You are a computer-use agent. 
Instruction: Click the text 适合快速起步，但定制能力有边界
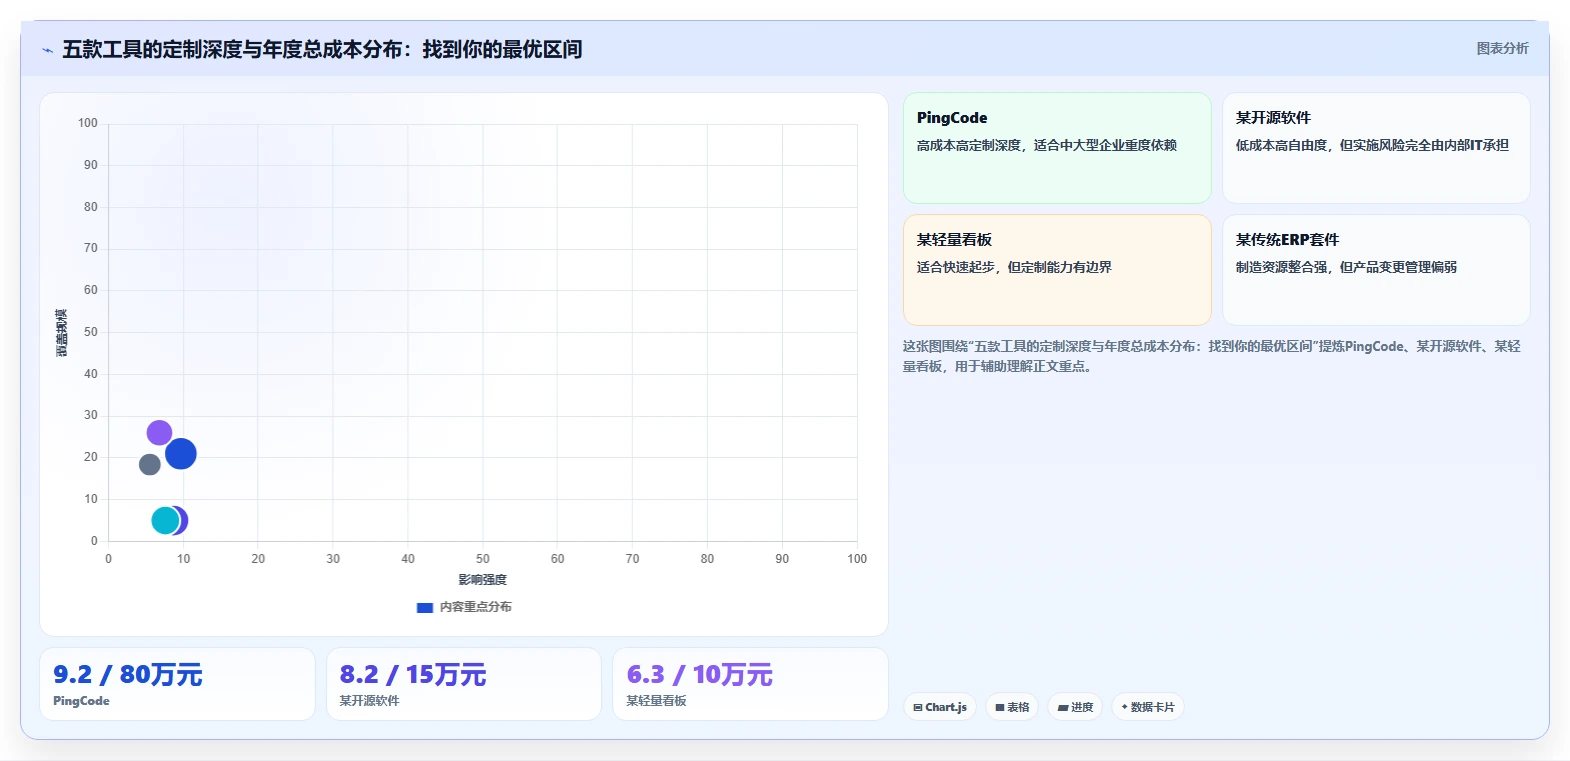(1014, 267)
